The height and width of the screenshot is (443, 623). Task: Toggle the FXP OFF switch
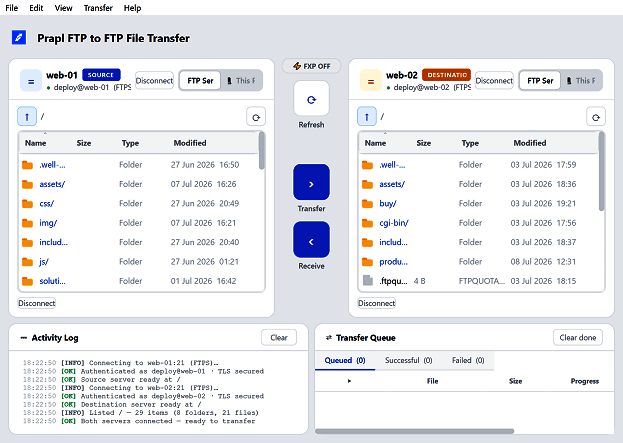tap(312, 66)
